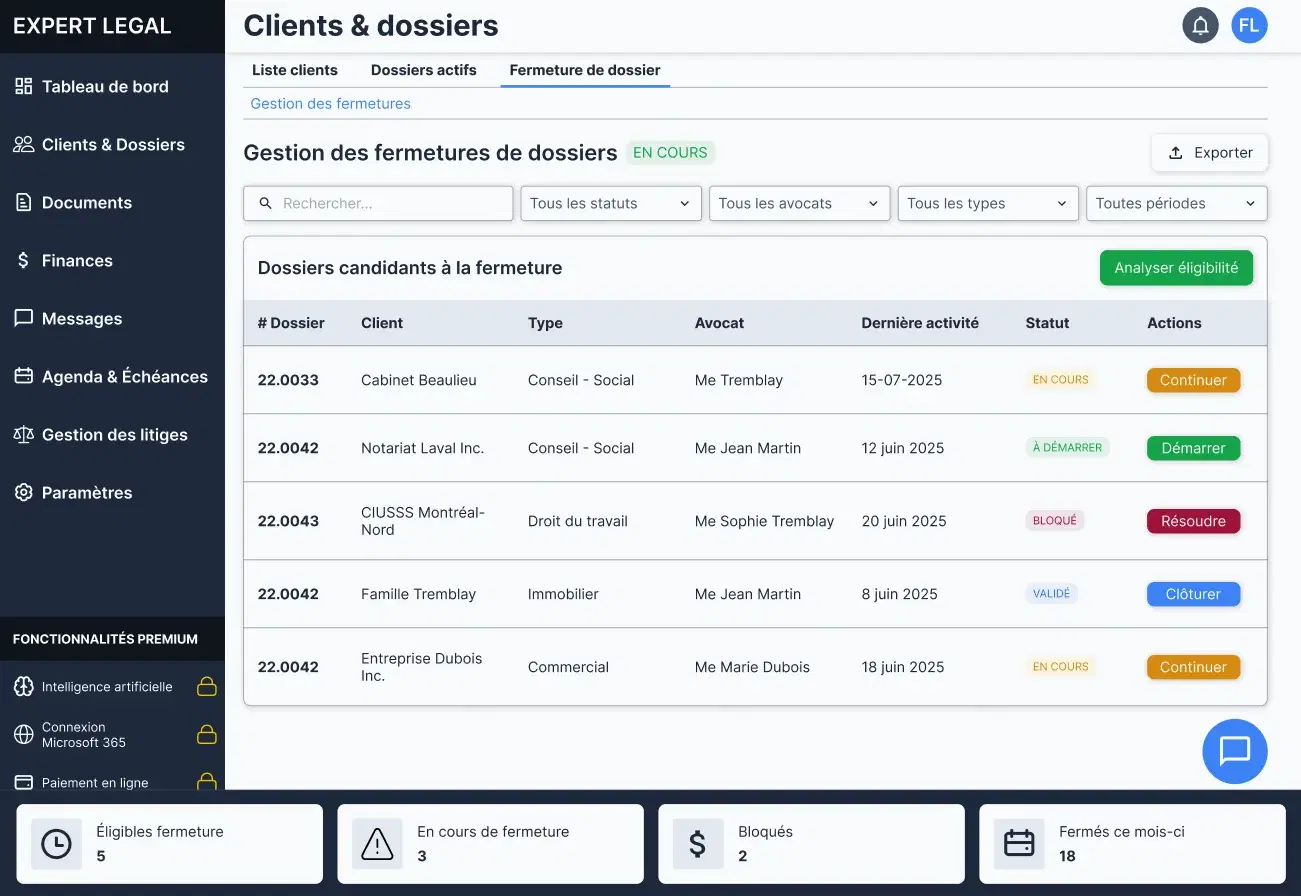
Task: Open the notifications bell icon
Action: [1200, 26]
